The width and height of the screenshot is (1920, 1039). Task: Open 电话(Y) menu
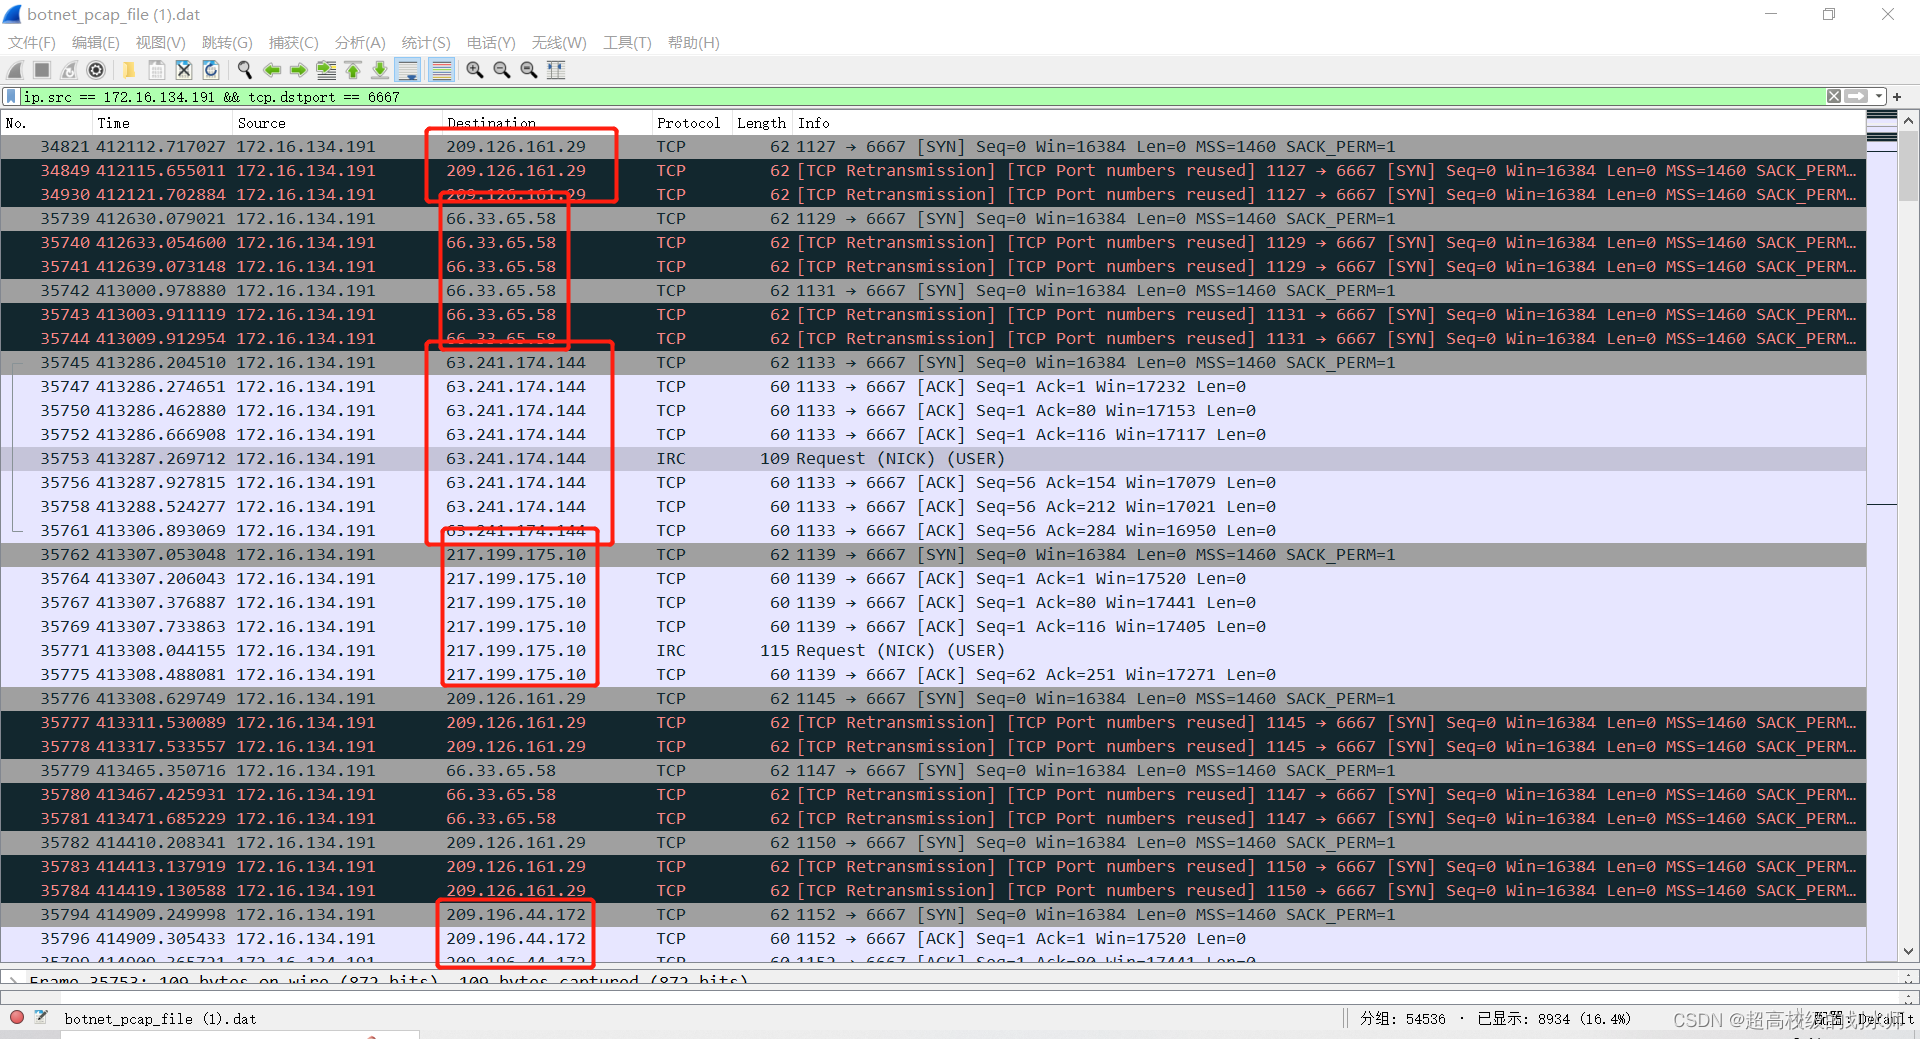tap(491, 43)
